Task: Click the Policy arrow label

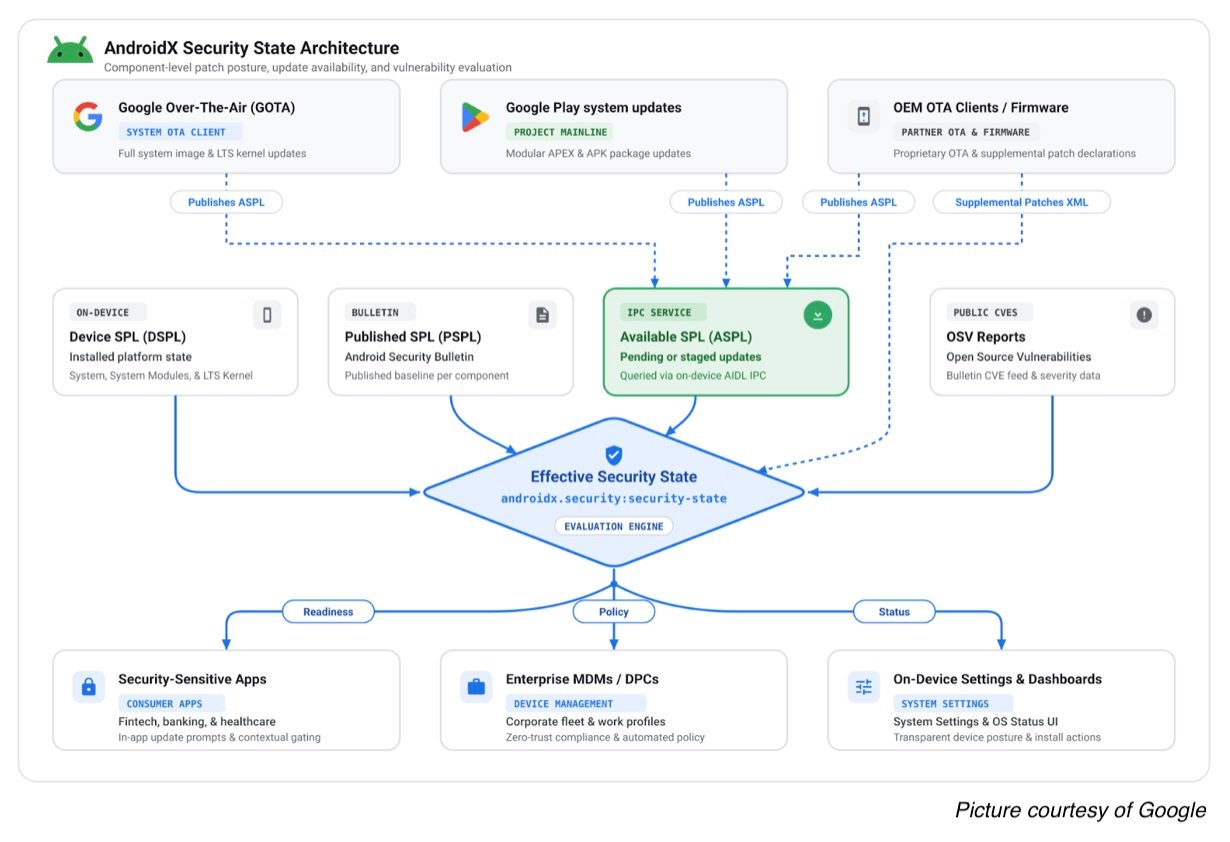Action: tap(614, 611)
